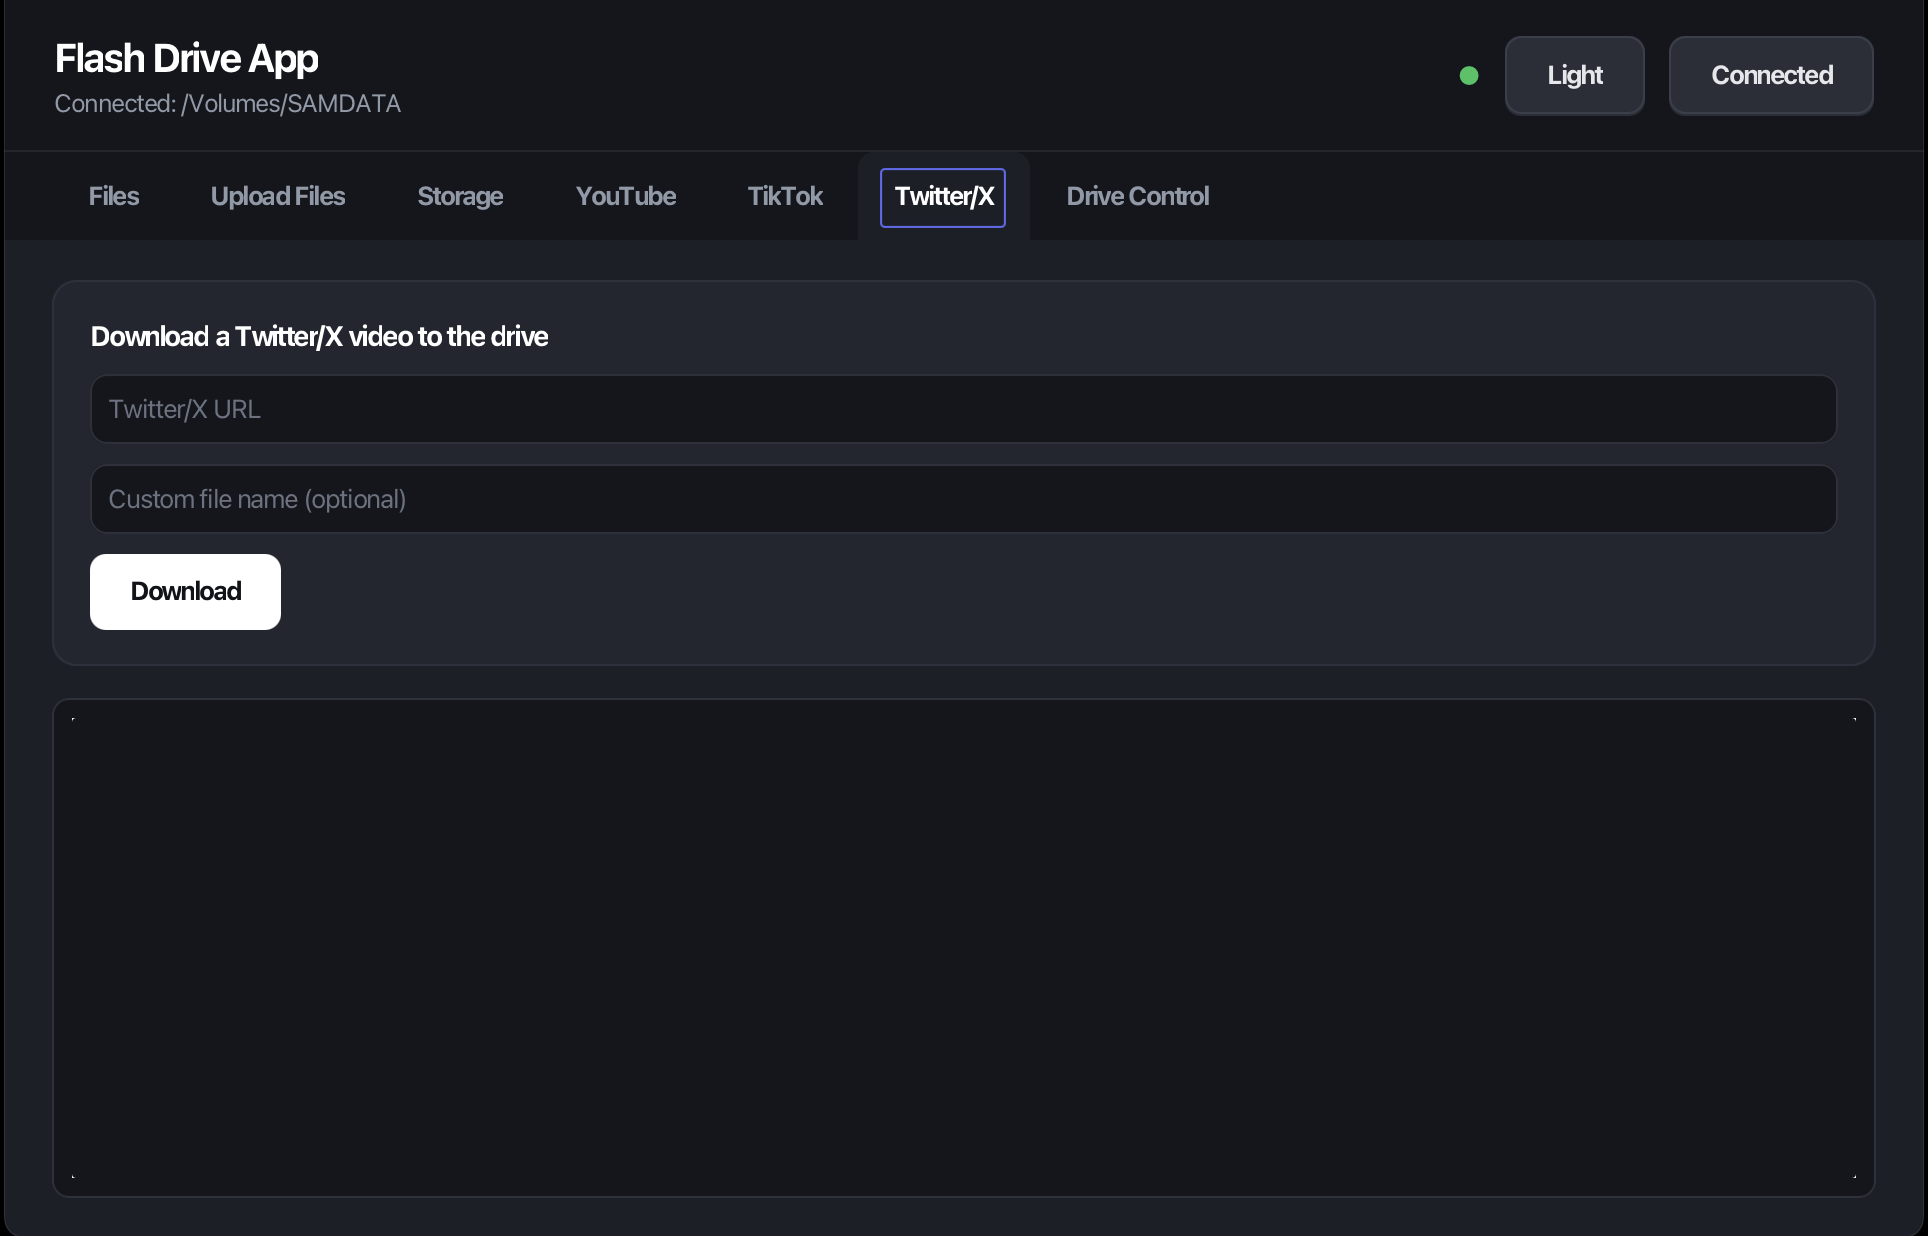Click the Custom file name field
Image resolution: width=1928 pixels, height=1236 pixels.
point(963,499)
